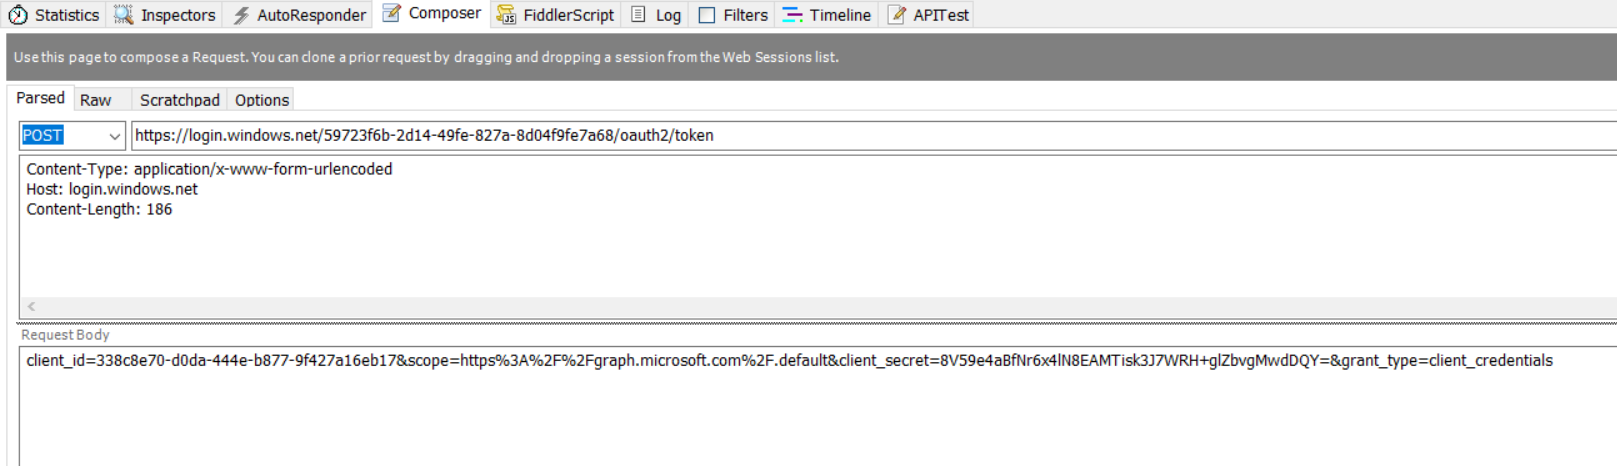1617x466 pixels.
Task: Toggle the Filters checkbox
Action: coord(707,15)
